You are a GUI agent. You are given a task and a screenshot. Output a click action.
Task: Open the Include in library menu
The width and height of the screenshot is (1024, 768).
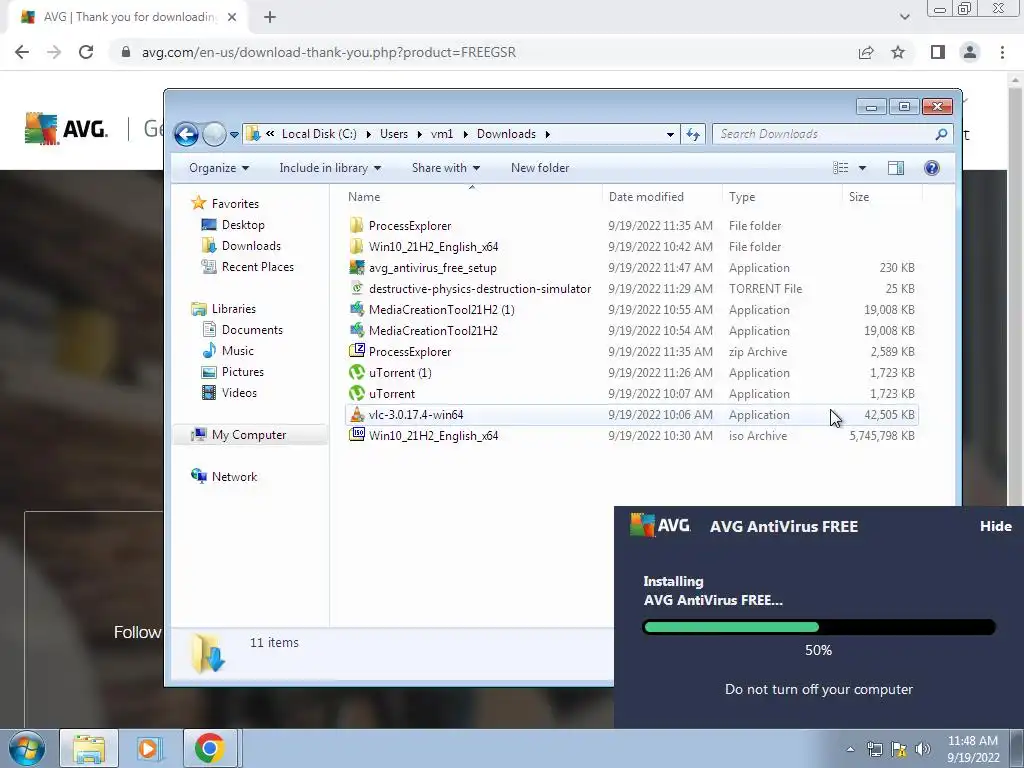click(330, 168)
